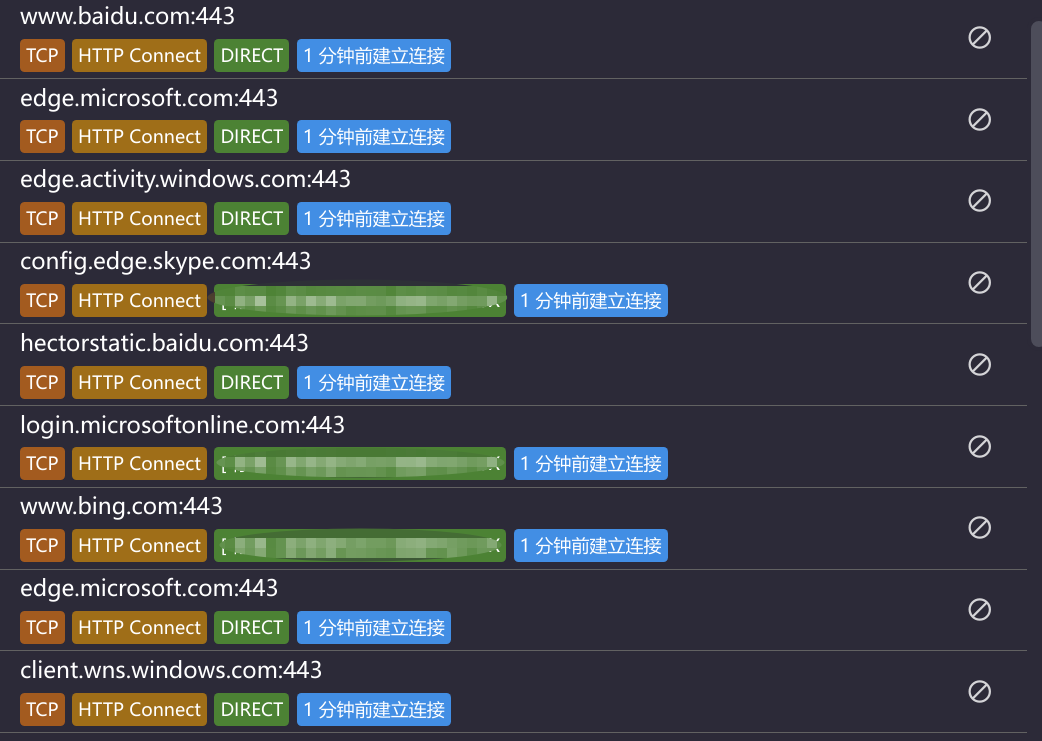
Task: Abort the client.wns.windows.com connection
Action: pos(979,691)
